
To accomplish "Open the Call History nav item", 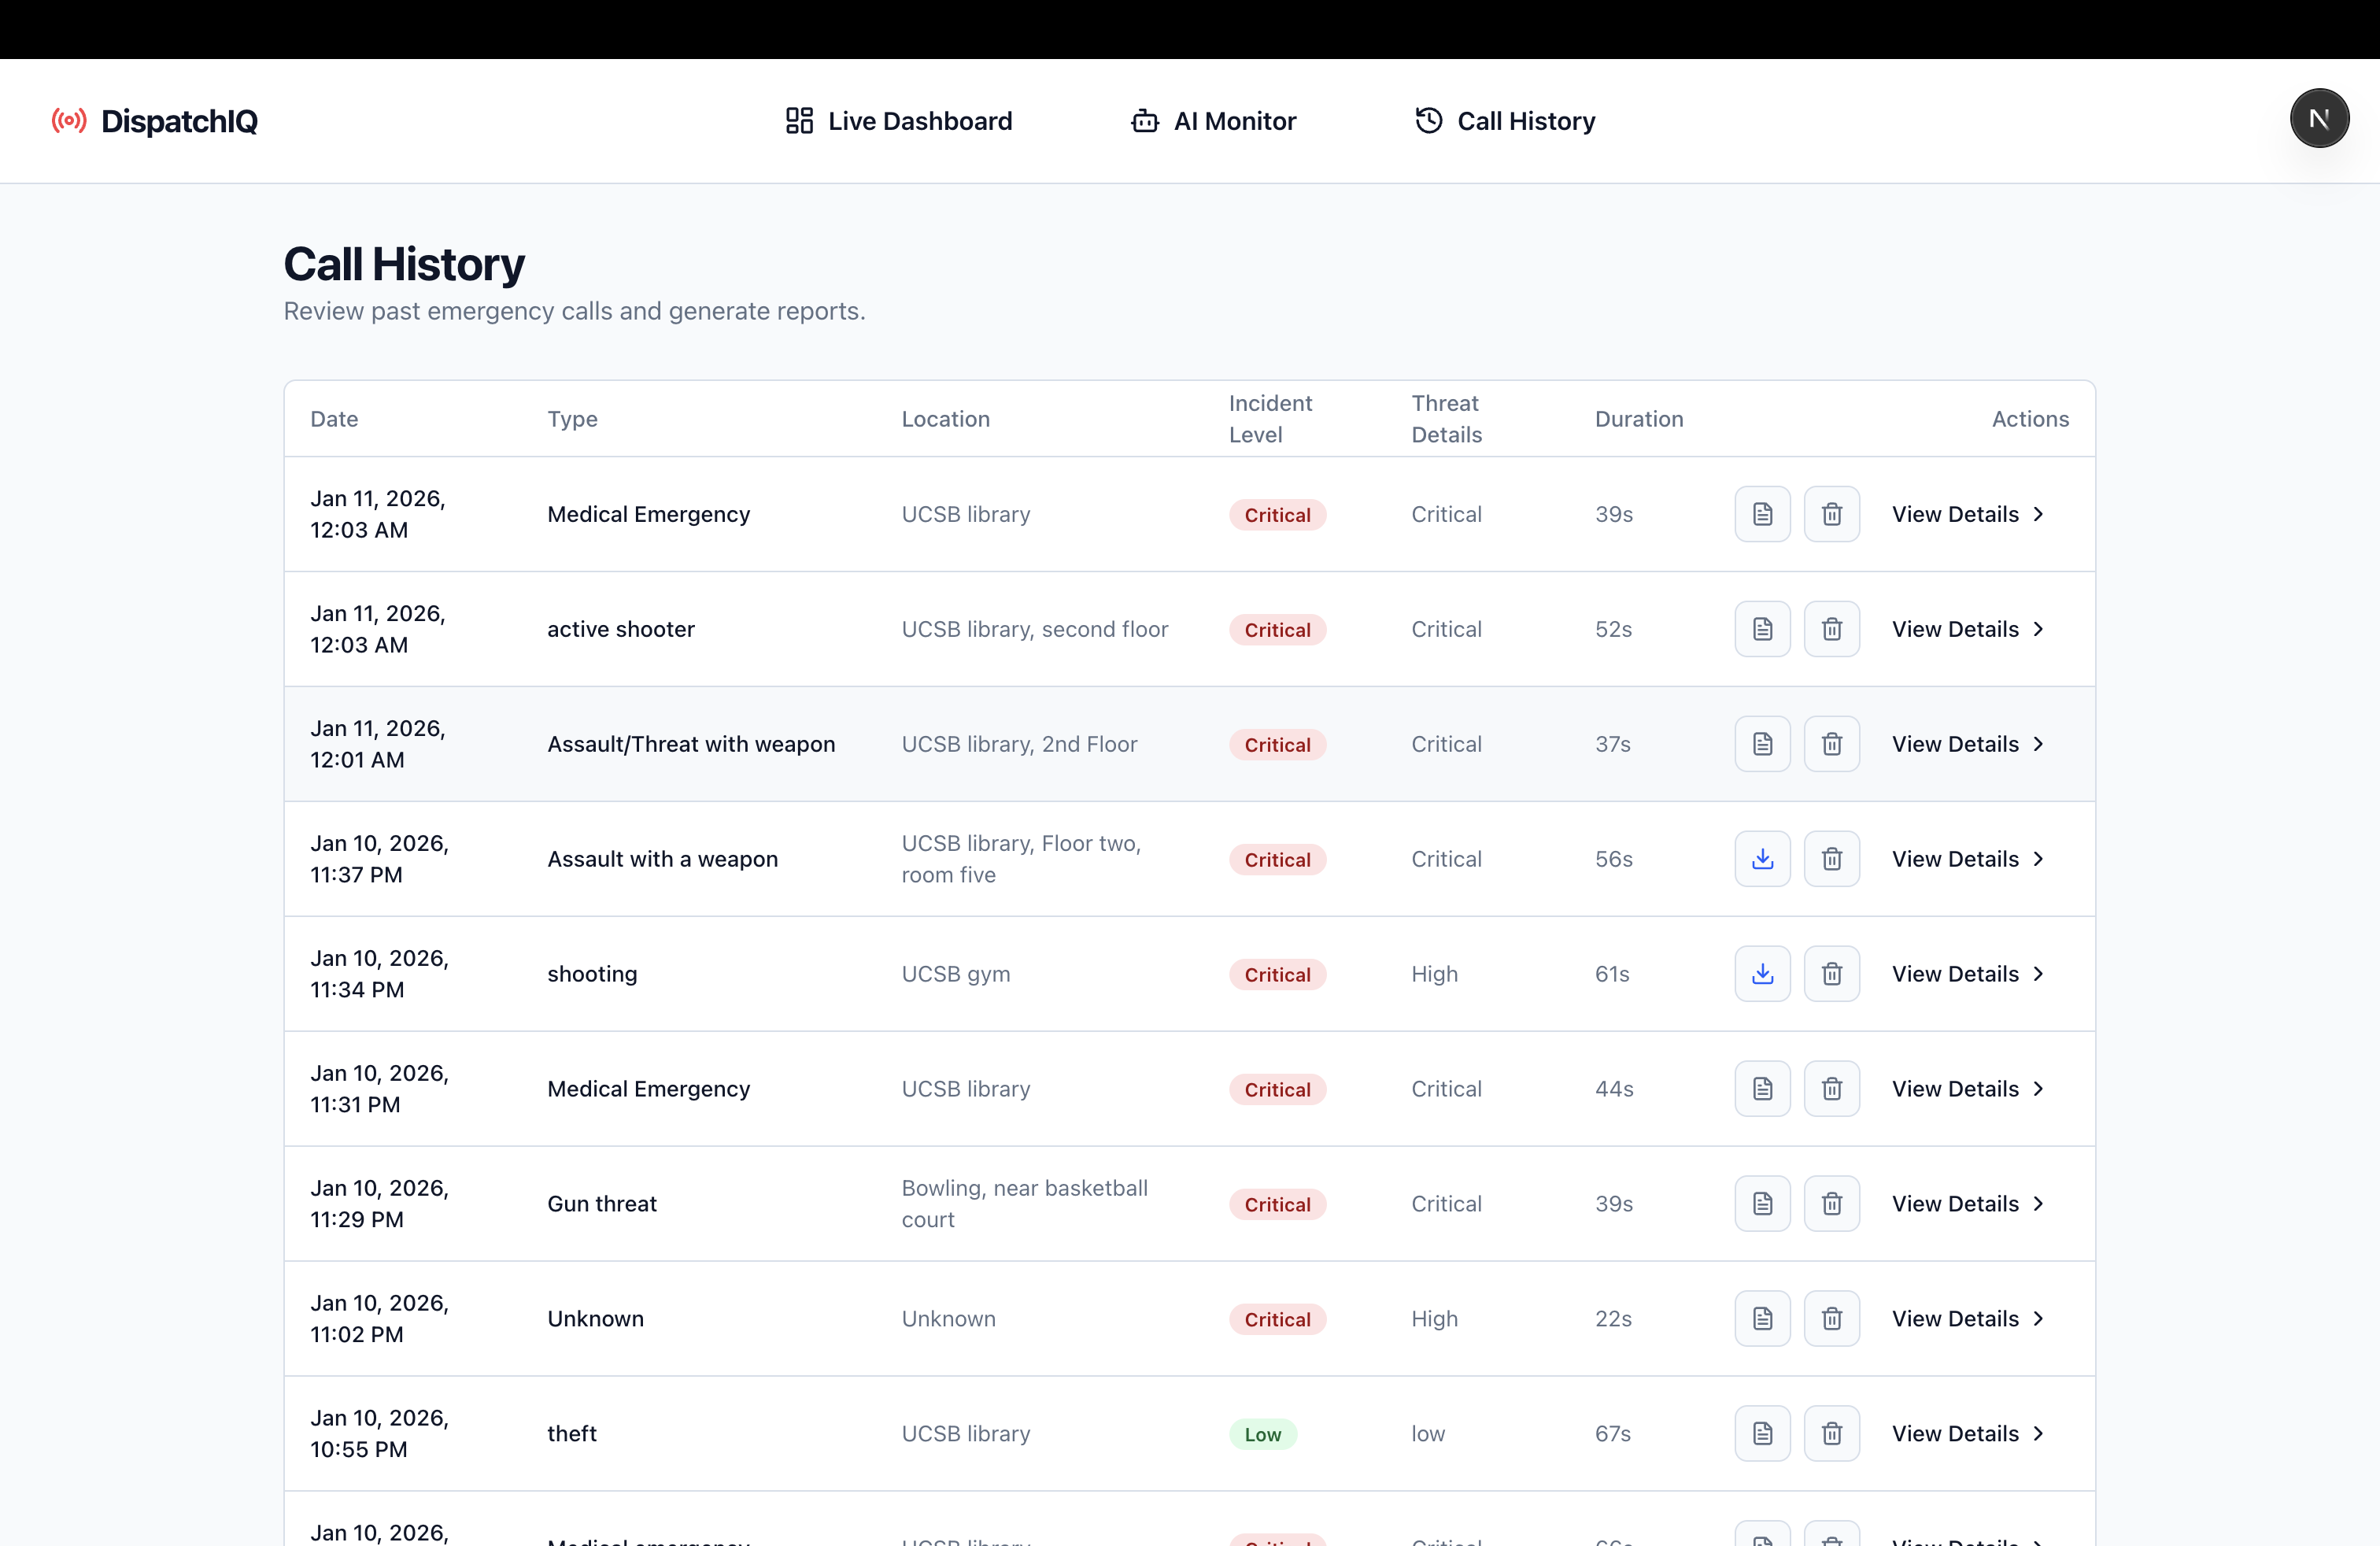I will pos(1505,121).
